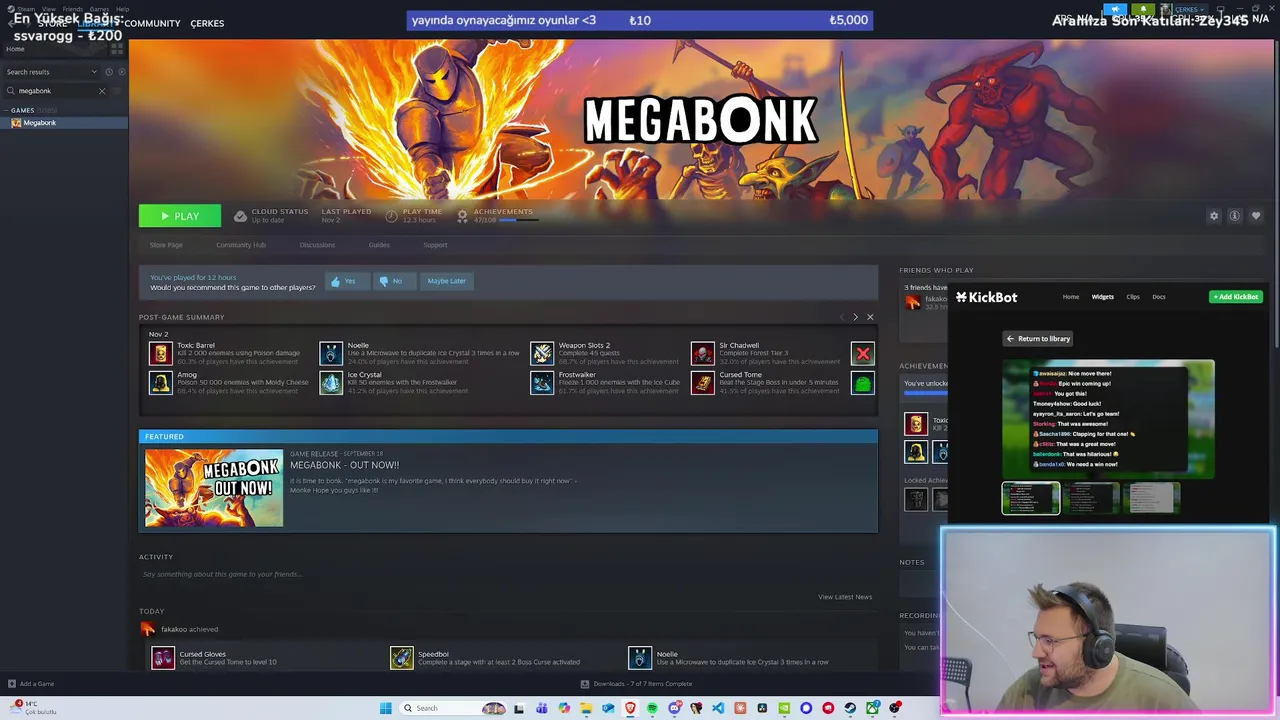Open the MEGABONK - OUT NOW!! news title
The image size is (1280, 720).
344,465
